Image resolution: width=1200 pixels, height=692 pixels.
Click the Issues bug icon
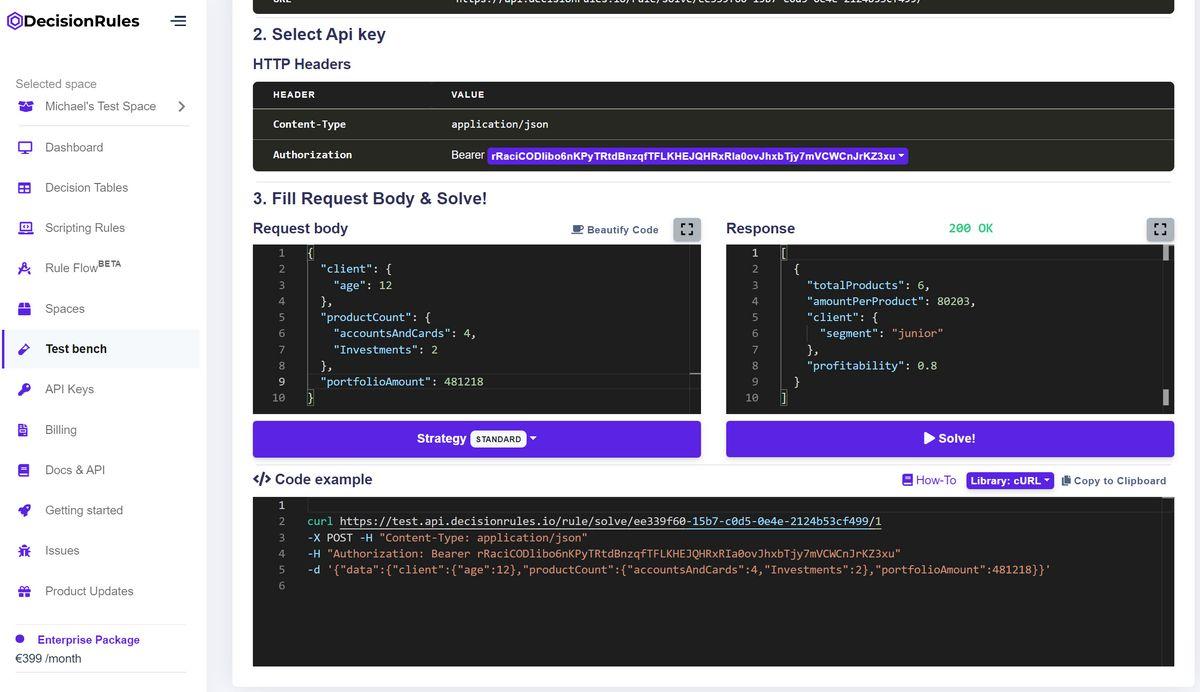click(25, 551)
